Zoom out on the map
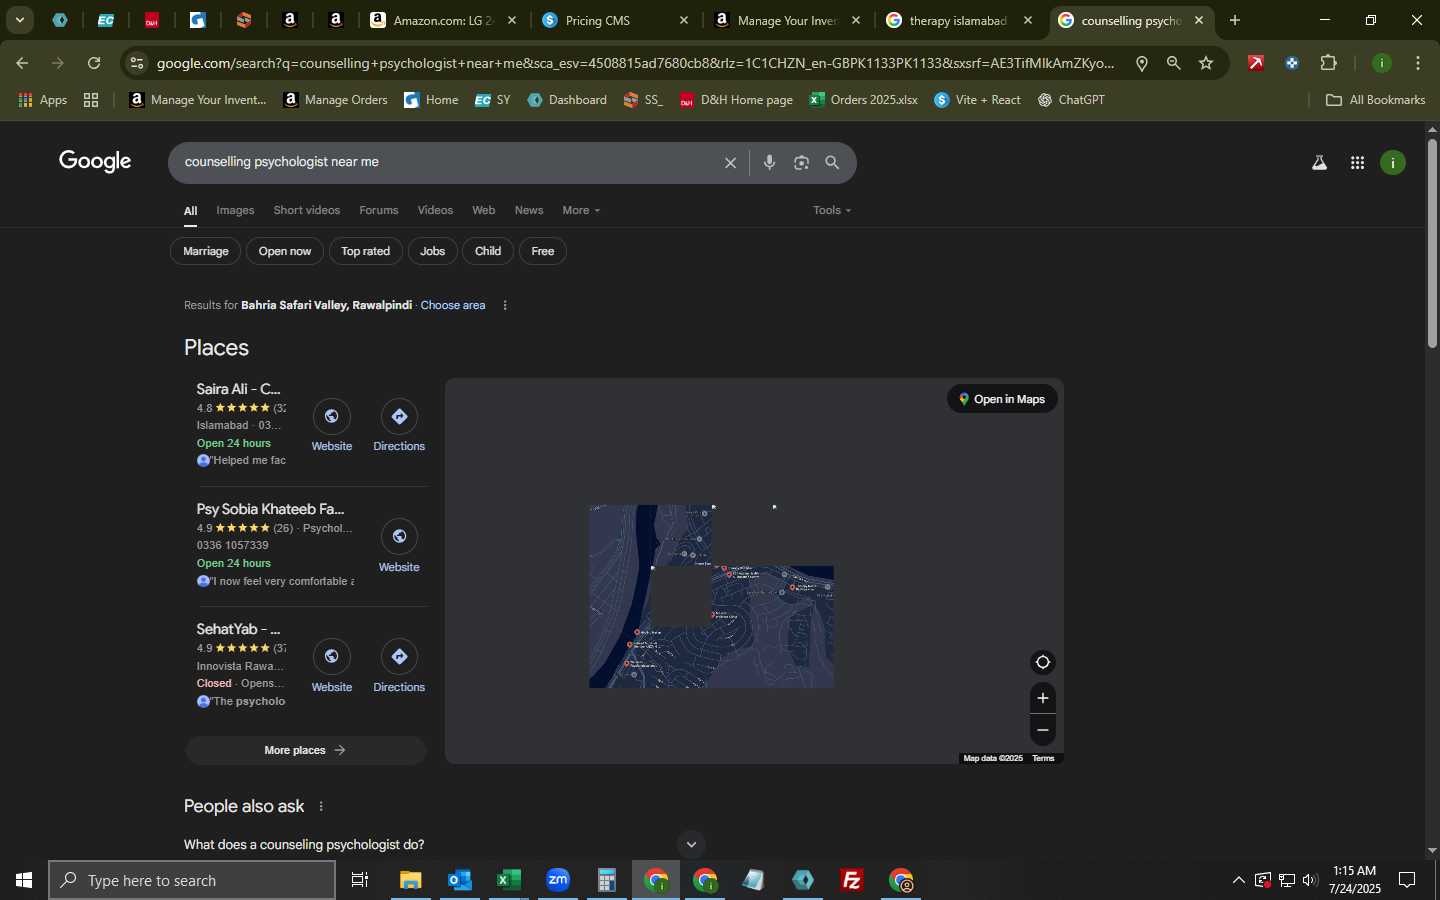Image resolution: width=1440 pixels, height=900 pixels. pyautogui.click(x=1042, y=730)
